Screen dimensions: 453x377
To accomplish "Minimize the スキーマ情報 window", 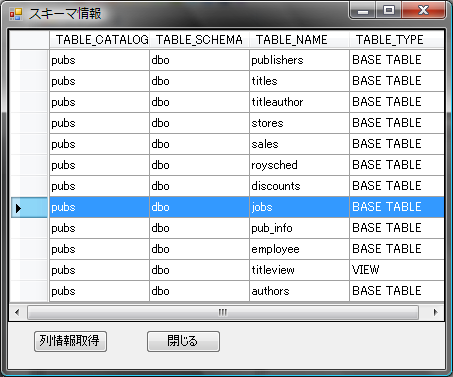I will (x=363, y=10).
